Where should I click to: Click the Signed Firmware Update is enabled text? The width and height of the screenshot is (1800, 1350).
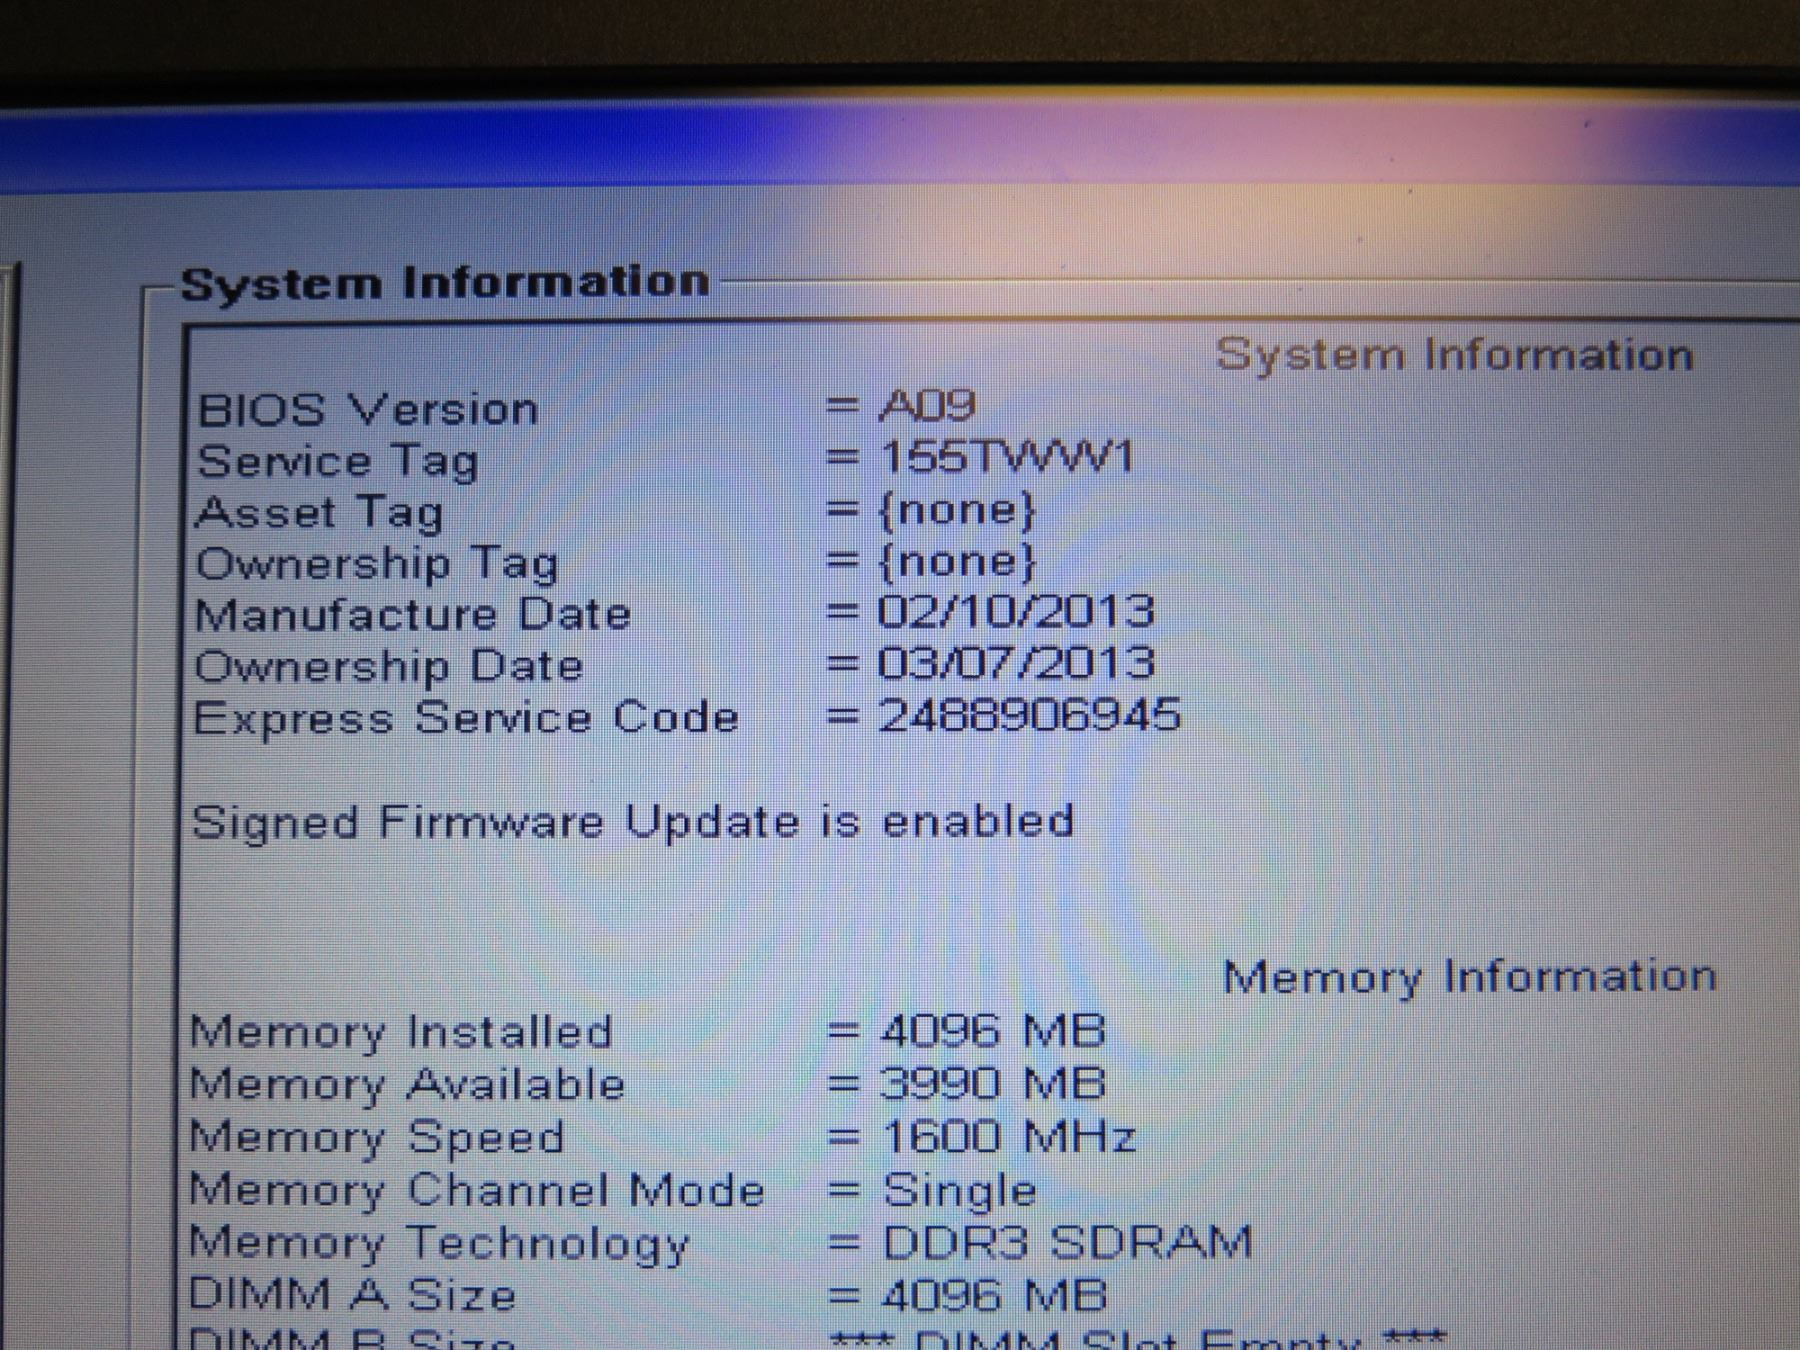tap(632, 822)
